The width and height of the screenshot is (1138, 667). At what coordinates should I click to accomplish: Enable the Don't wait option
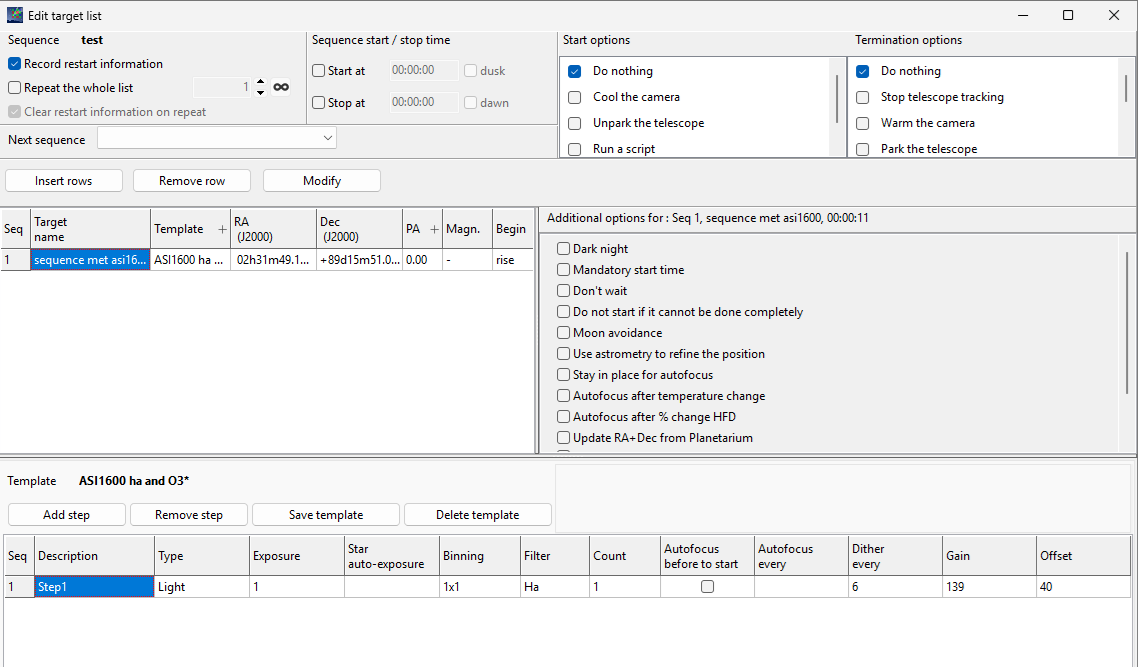tap(563, 291)
